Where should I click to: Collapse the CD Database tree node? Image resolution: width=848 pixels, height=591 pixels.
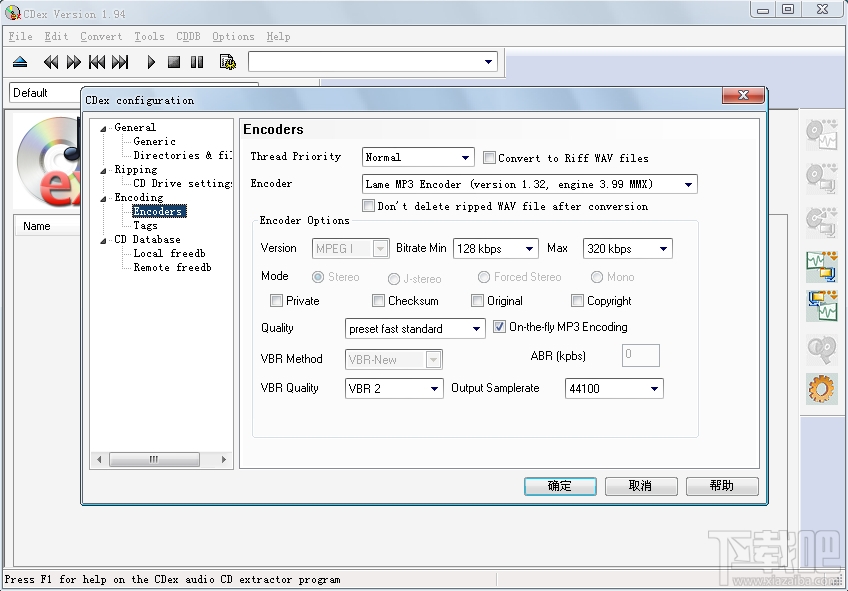103,241
